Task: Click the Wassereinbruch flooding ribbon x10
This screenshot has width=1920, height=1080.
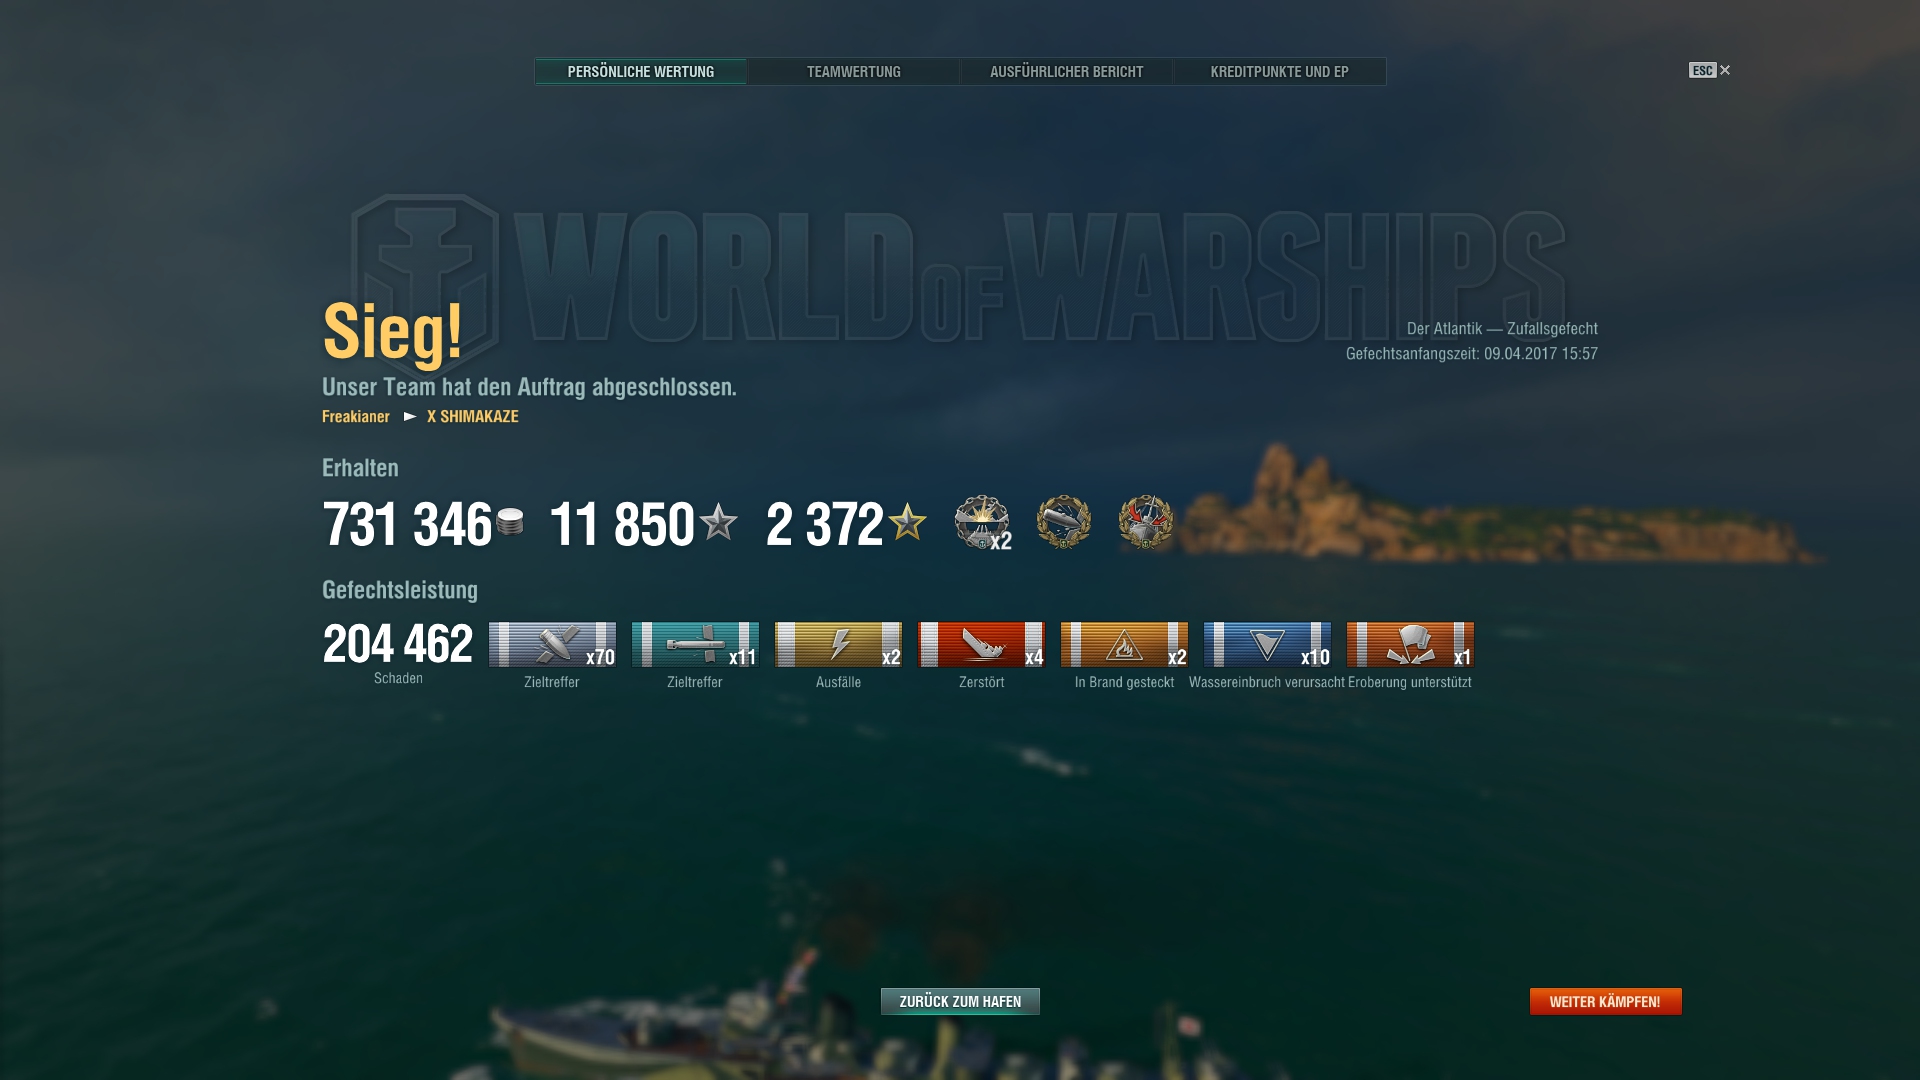Action: [1267, 644]
